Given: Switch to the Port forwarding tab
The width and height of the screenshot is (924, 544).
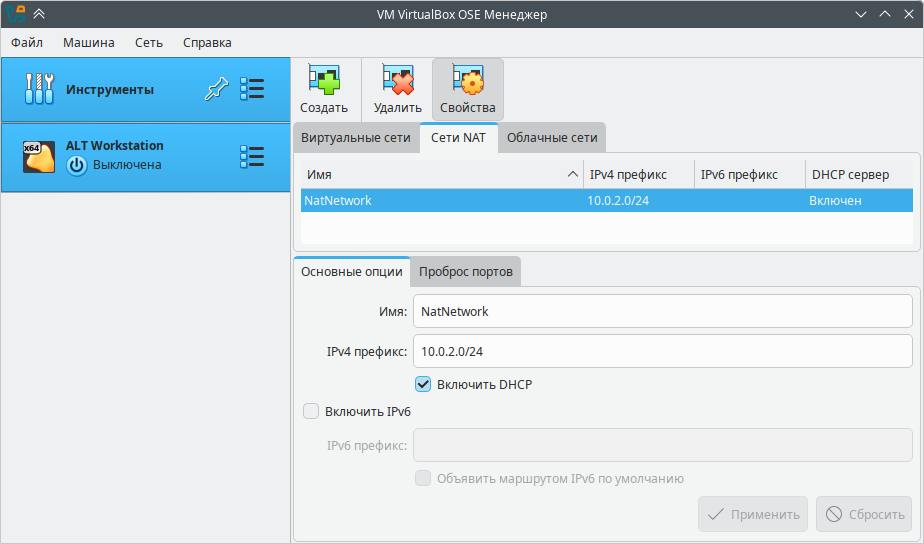Looking at the screenshot, I should tap(466, 271).
